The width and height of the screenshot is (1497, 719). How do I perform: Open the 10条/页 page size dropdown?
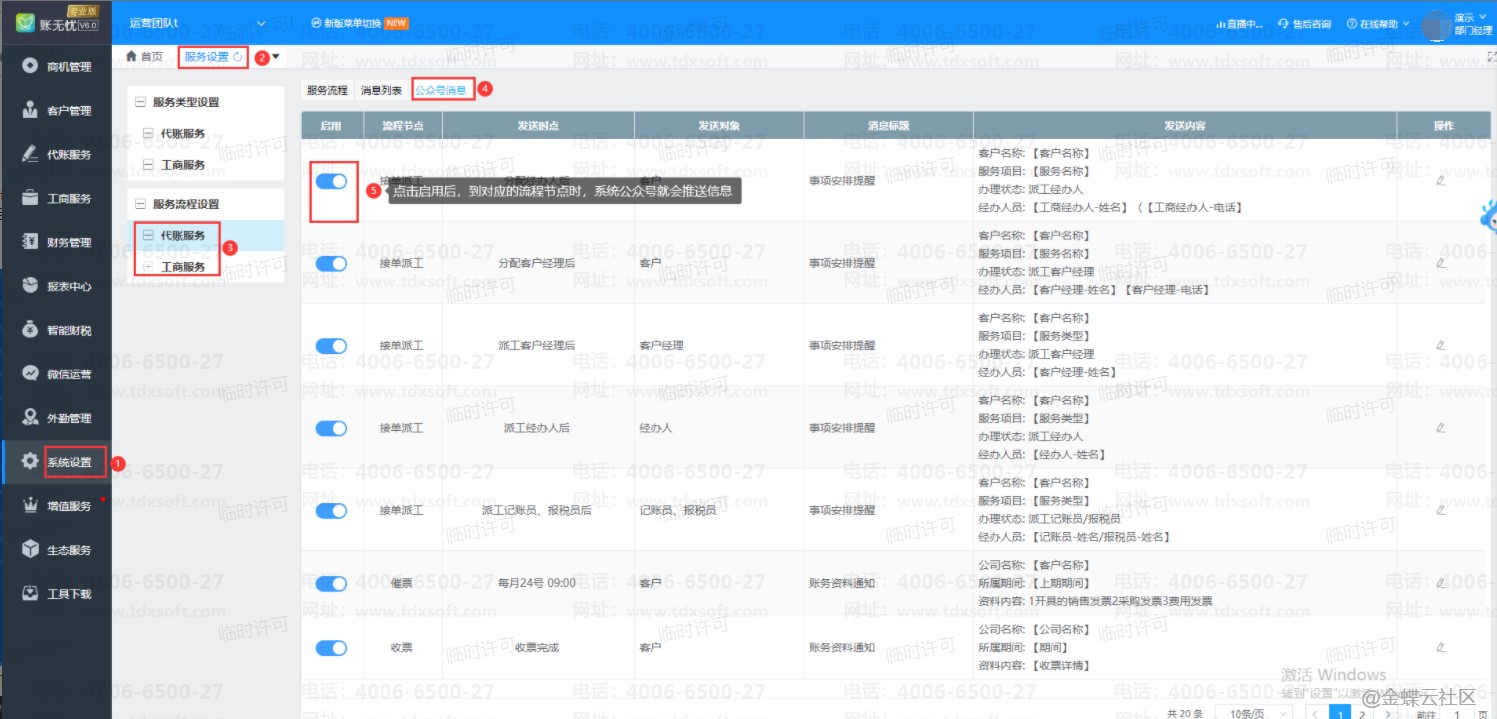point(1255,713)
